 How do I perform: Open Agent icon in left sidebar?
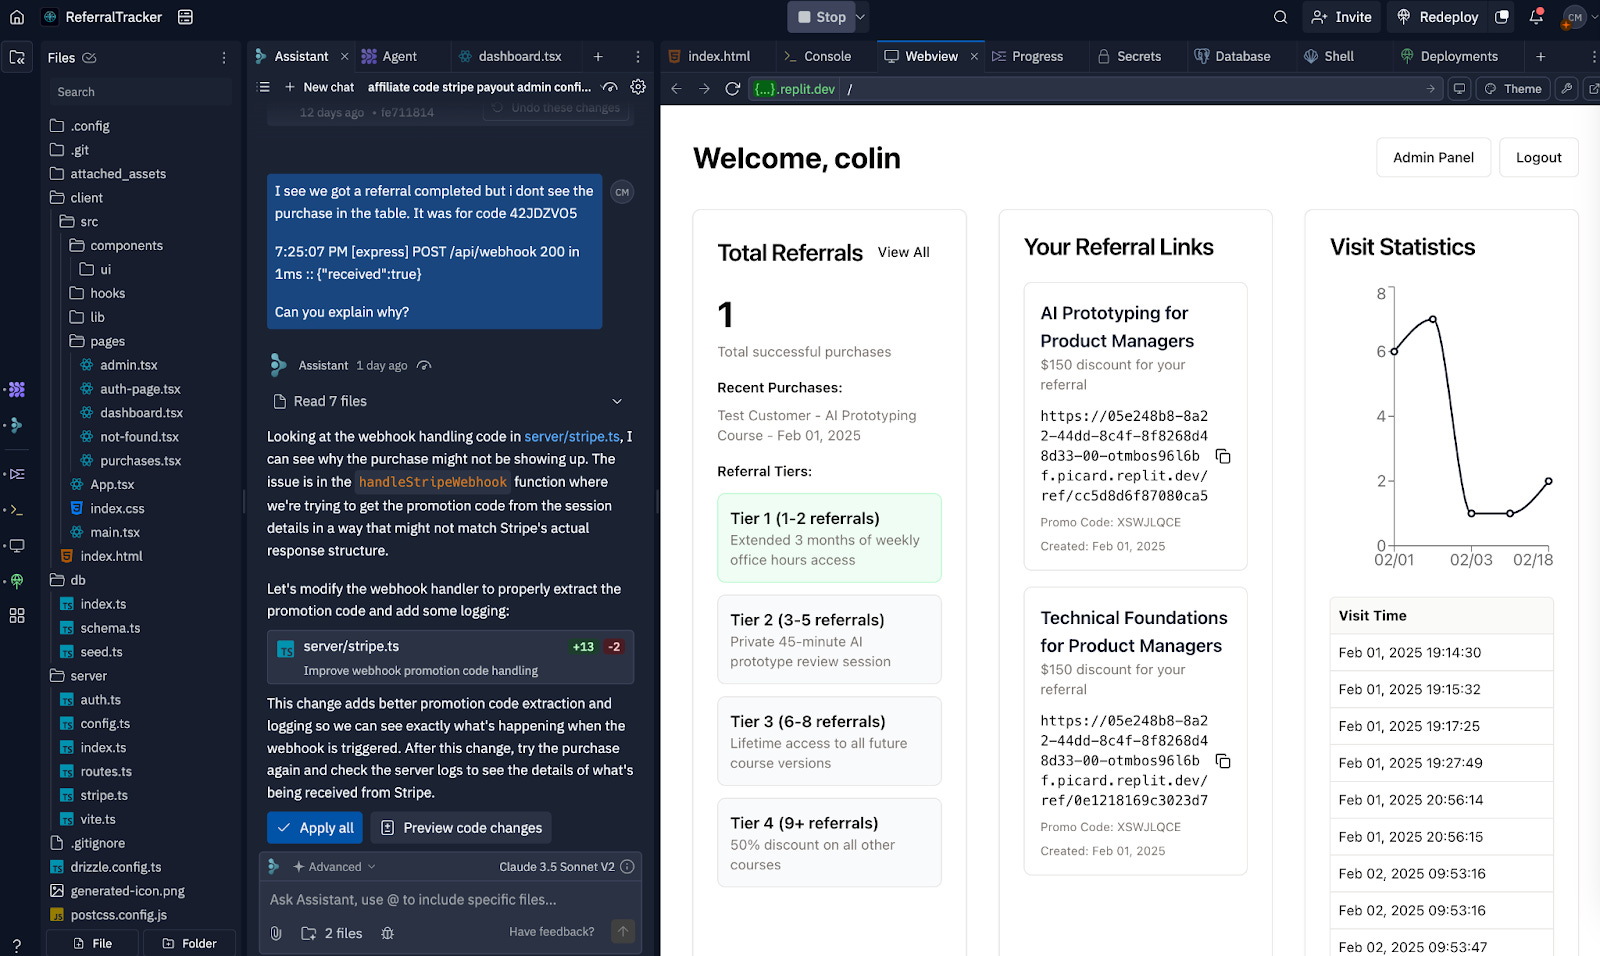pyautogui.click(x=17, y=390)
